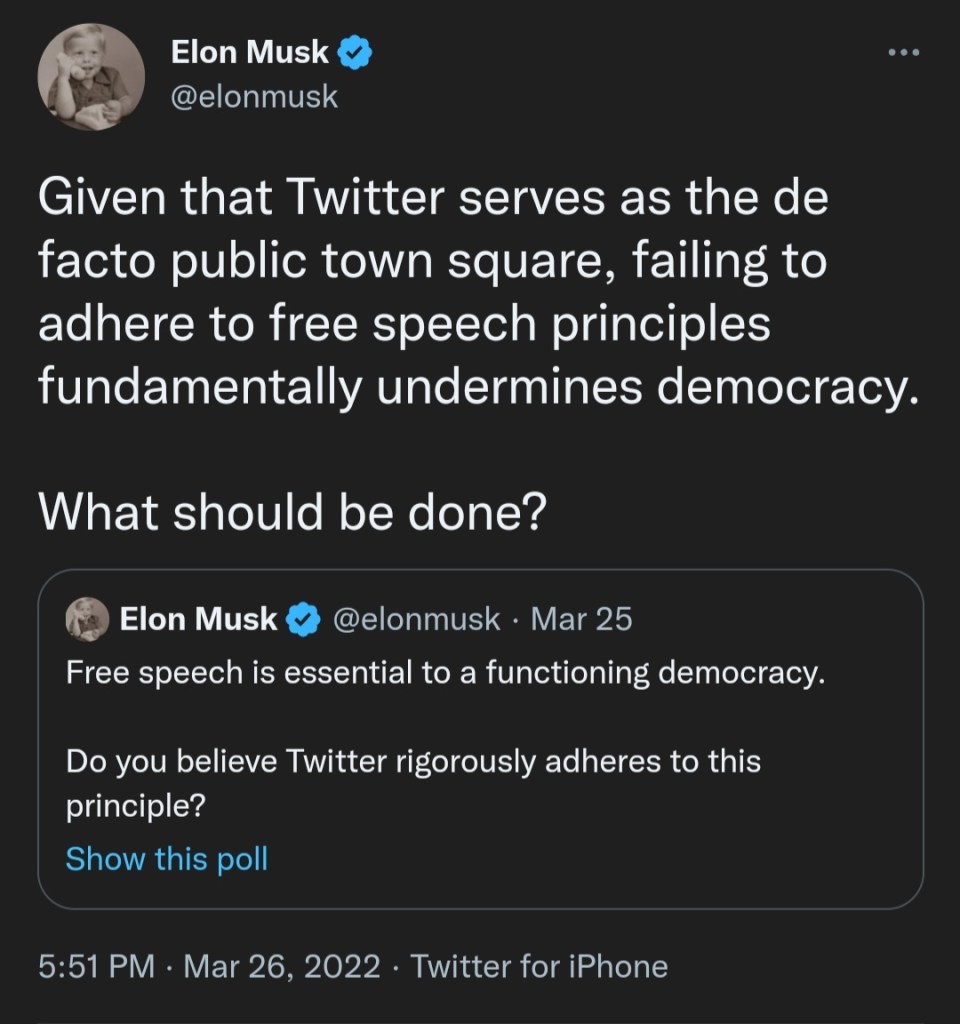Click the word "principle?" in the quoted tweet
960x1024 pixels.
pyautogui.click(x=135, y=806)
